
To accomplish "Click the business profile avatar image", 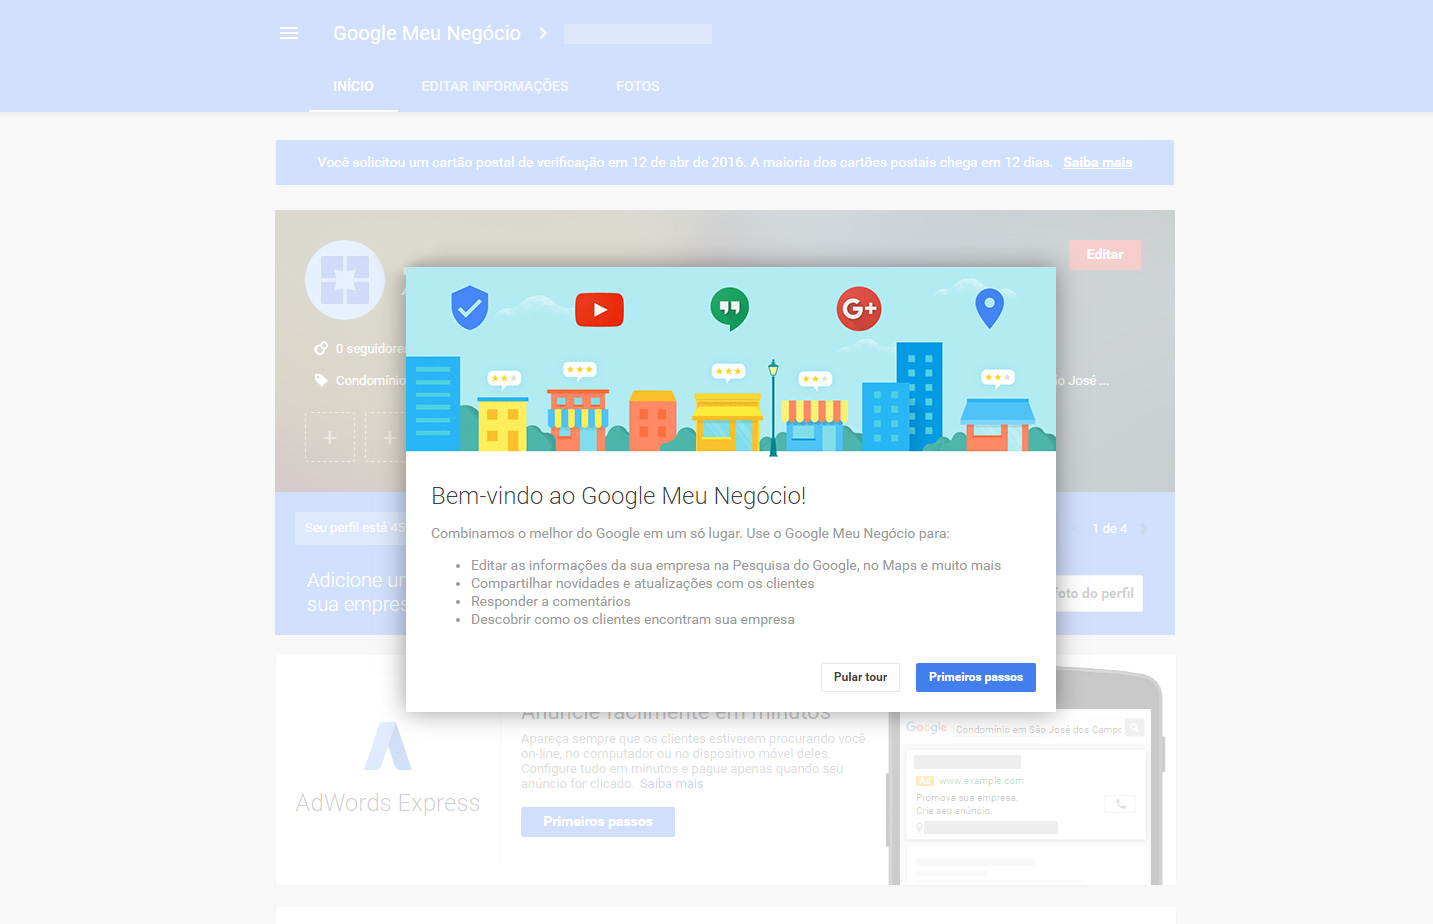I will [x=345, y=280].
